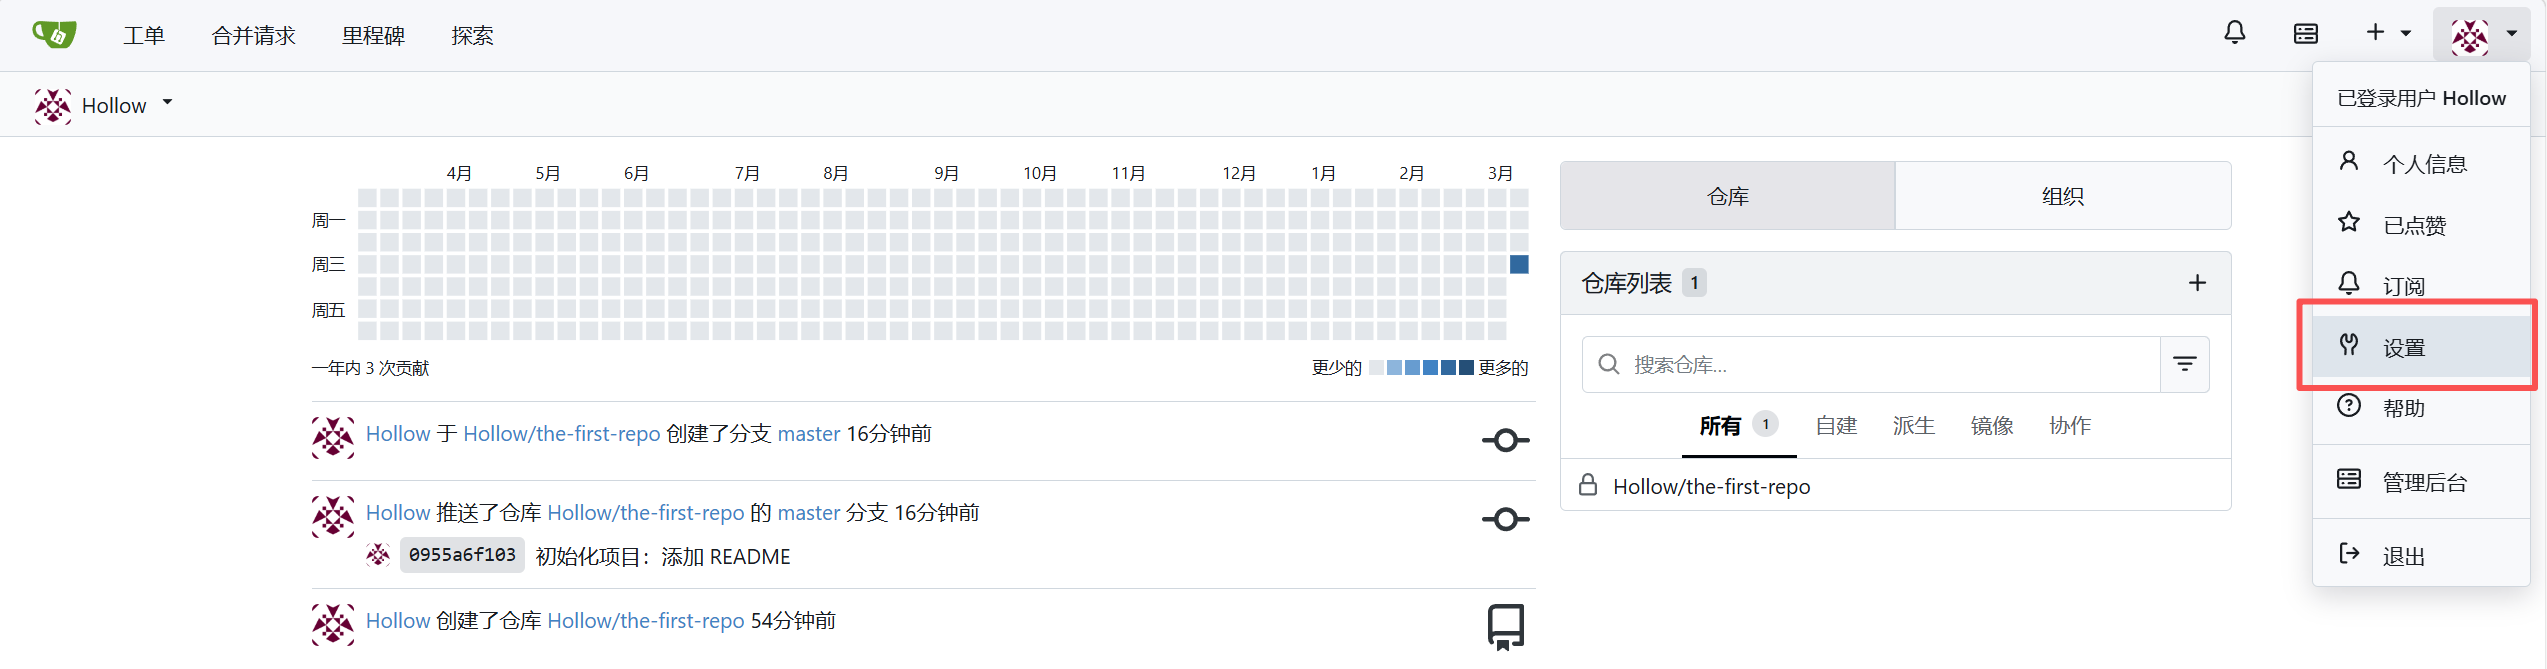Open the 帮助 help item
This screenshot has width=2547, height=669.
coord(2403,408)
